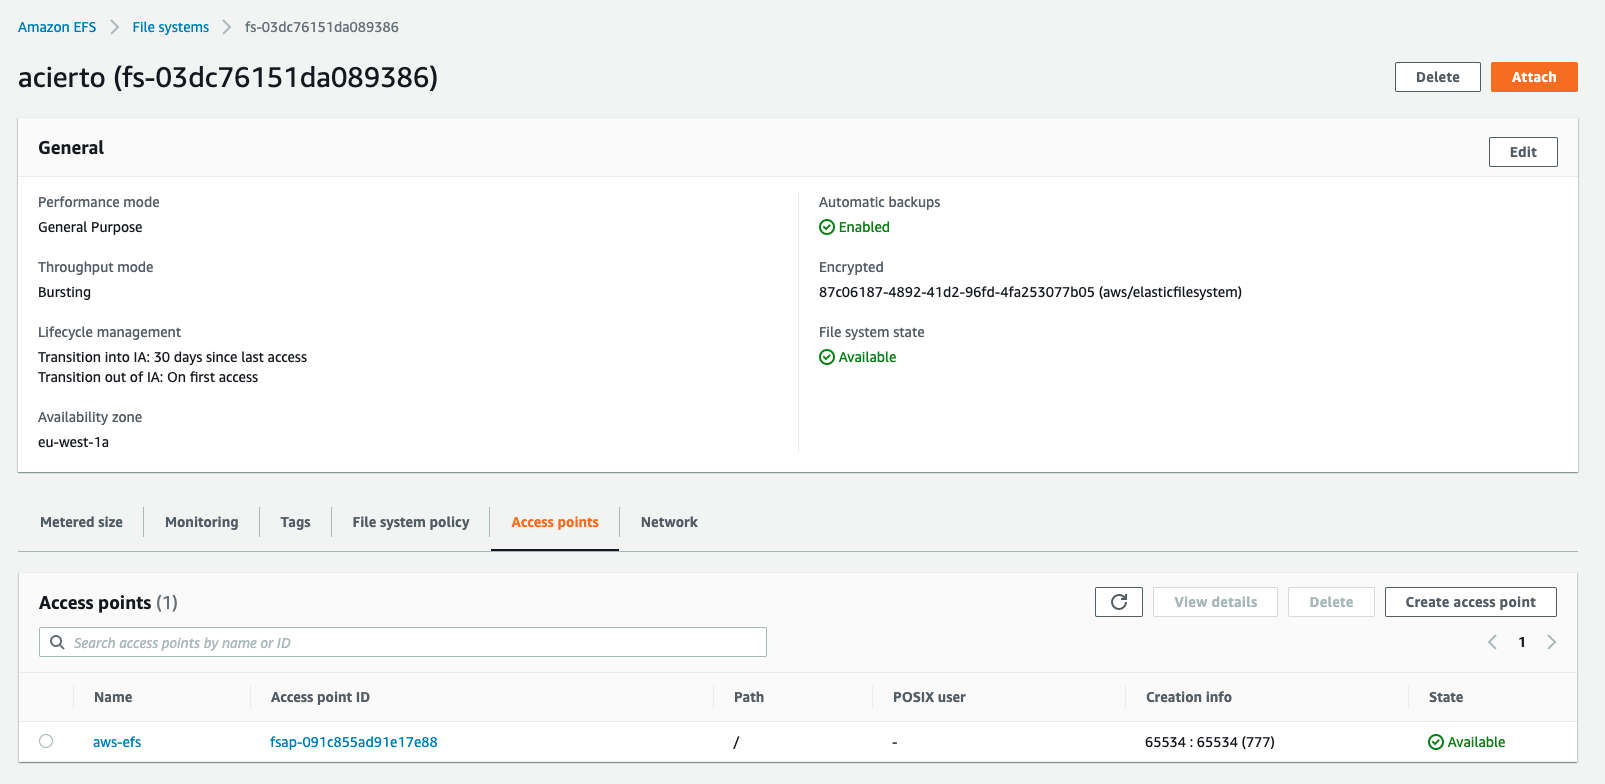This screenshot has height=784, width=1605.
Task: Click the State column header
Action: pyautogui.click(x=1446, y=697)
